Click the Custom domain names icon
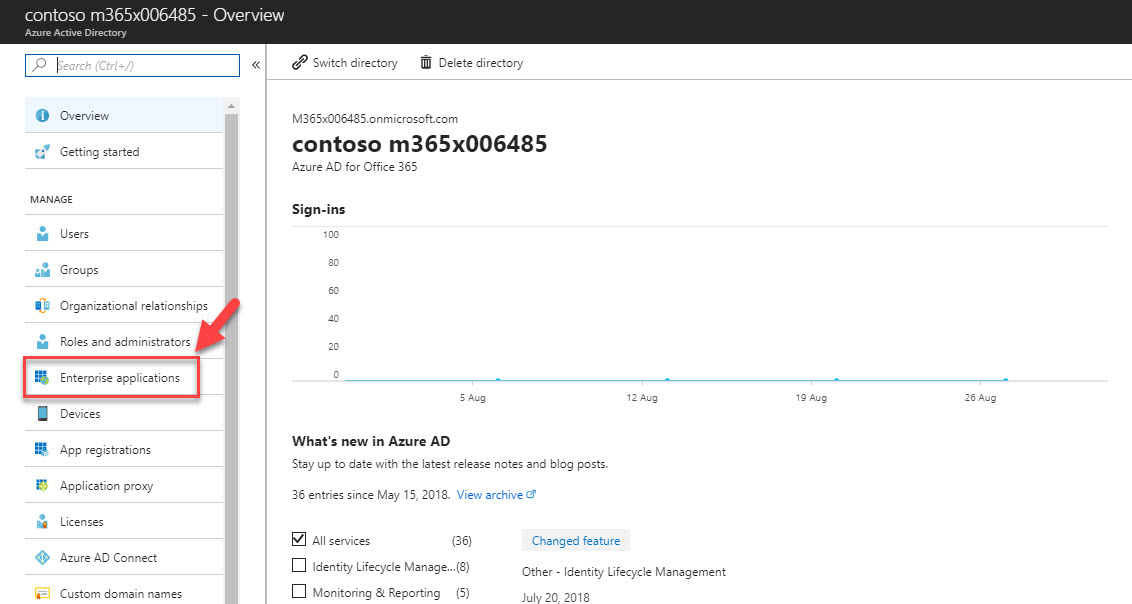Image resolution: width=1132 pixels, height=604 pixels. [x=42, y=594]
